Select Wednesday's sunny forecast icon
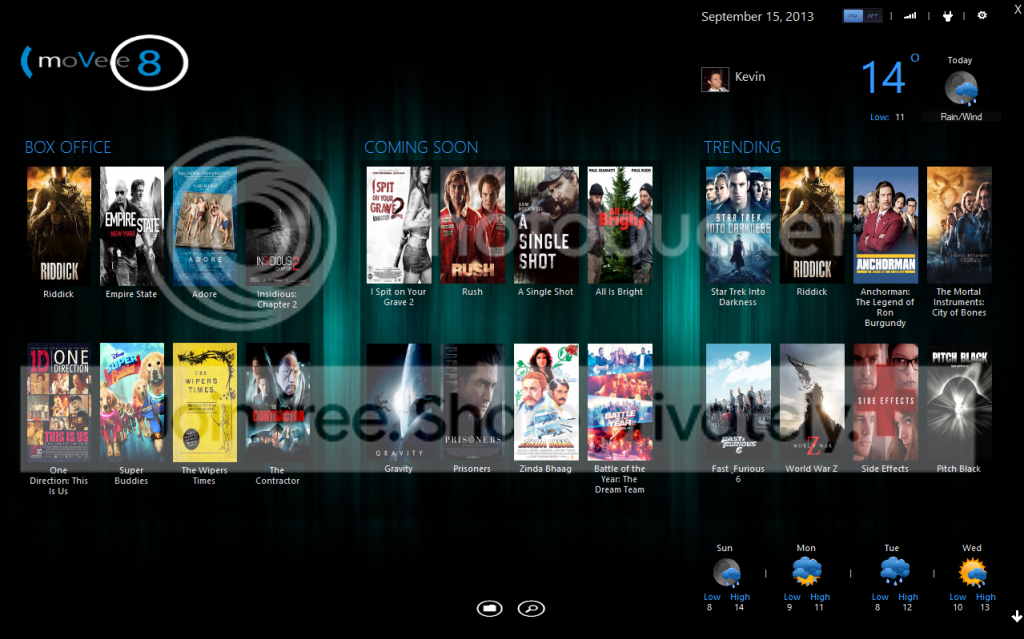The image size is (1024, 639). point(972,573)
